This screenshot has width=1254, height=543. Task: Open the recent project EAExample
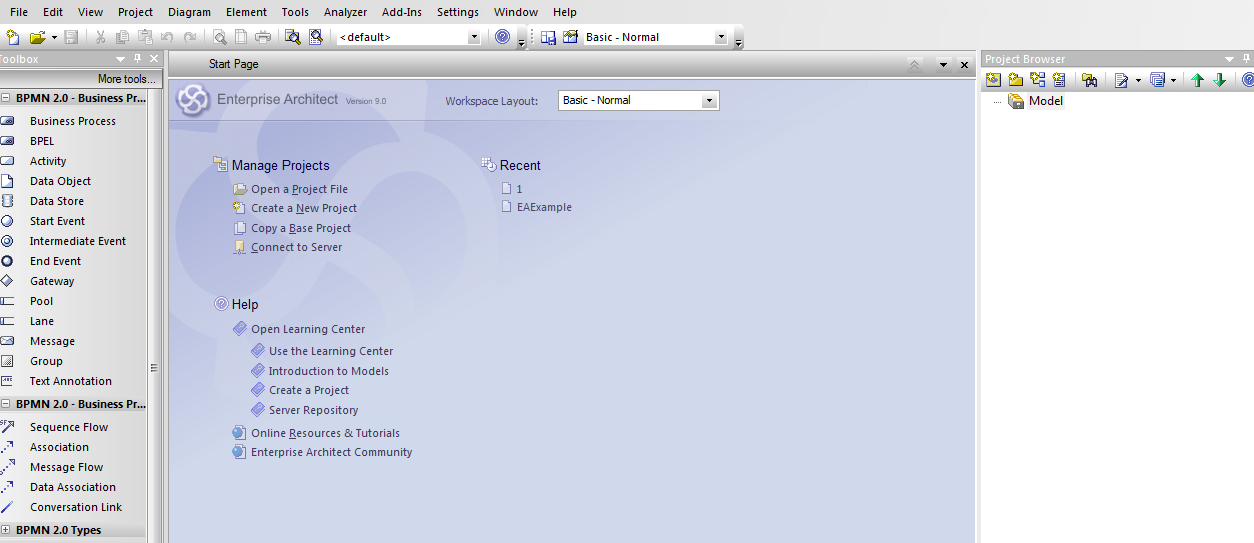(x=544, y=207)
